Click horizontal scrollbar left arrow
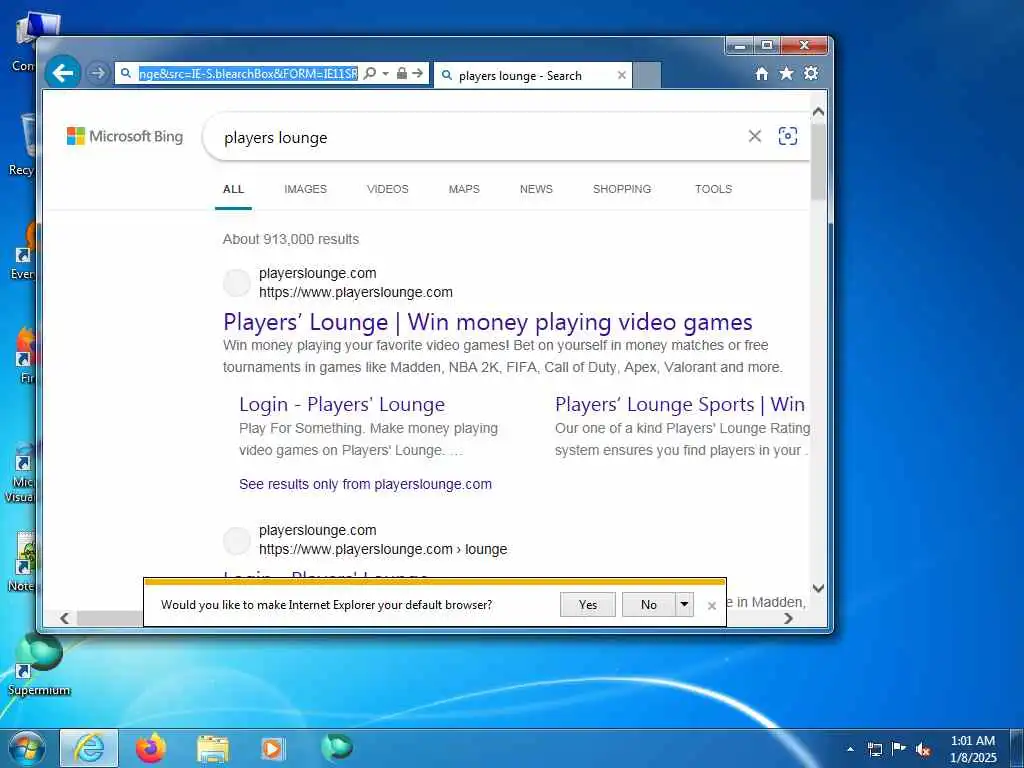 tap(64, 618)
